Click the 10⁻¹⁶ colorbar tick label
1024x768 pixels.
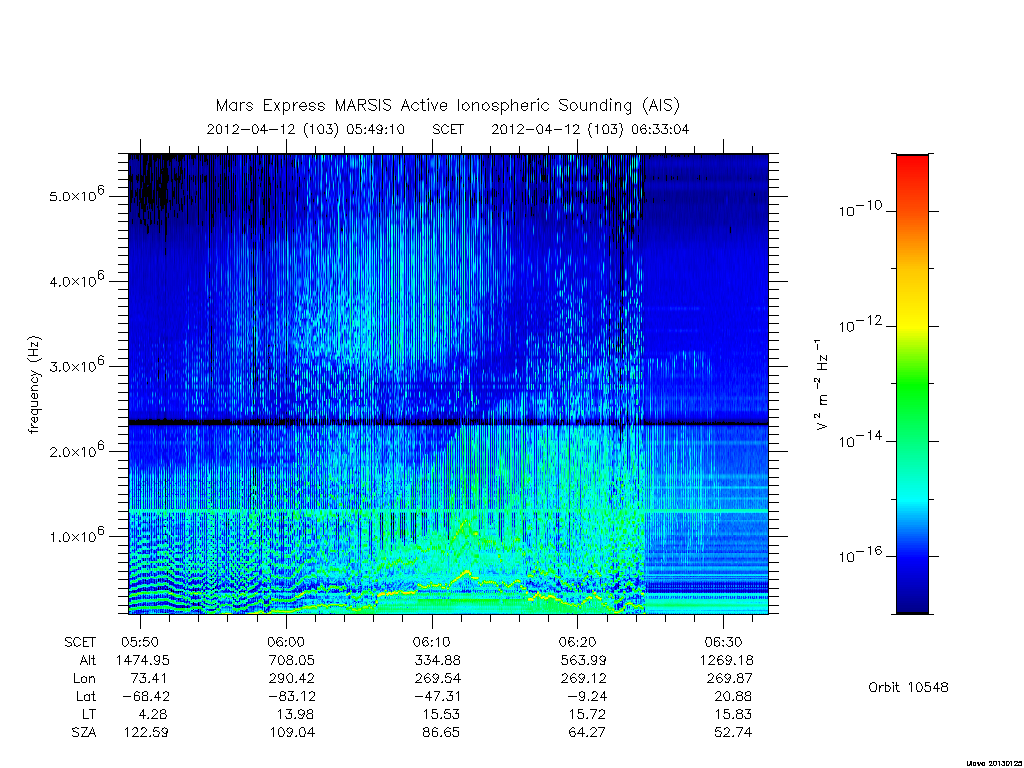860,555
